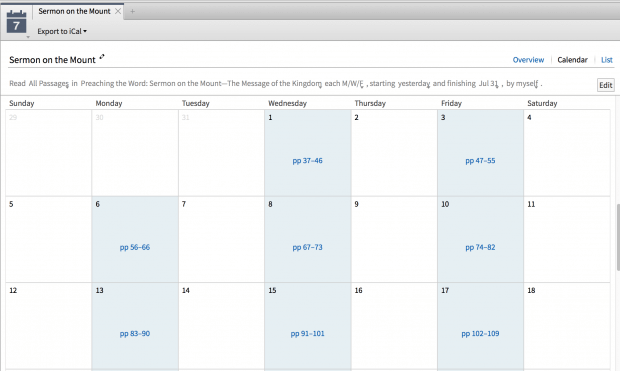Image resolution: width=620 pixels, height=371 pixels.
Task: Change the finishing Jul 31 dropdown
Action: [489, 83]
